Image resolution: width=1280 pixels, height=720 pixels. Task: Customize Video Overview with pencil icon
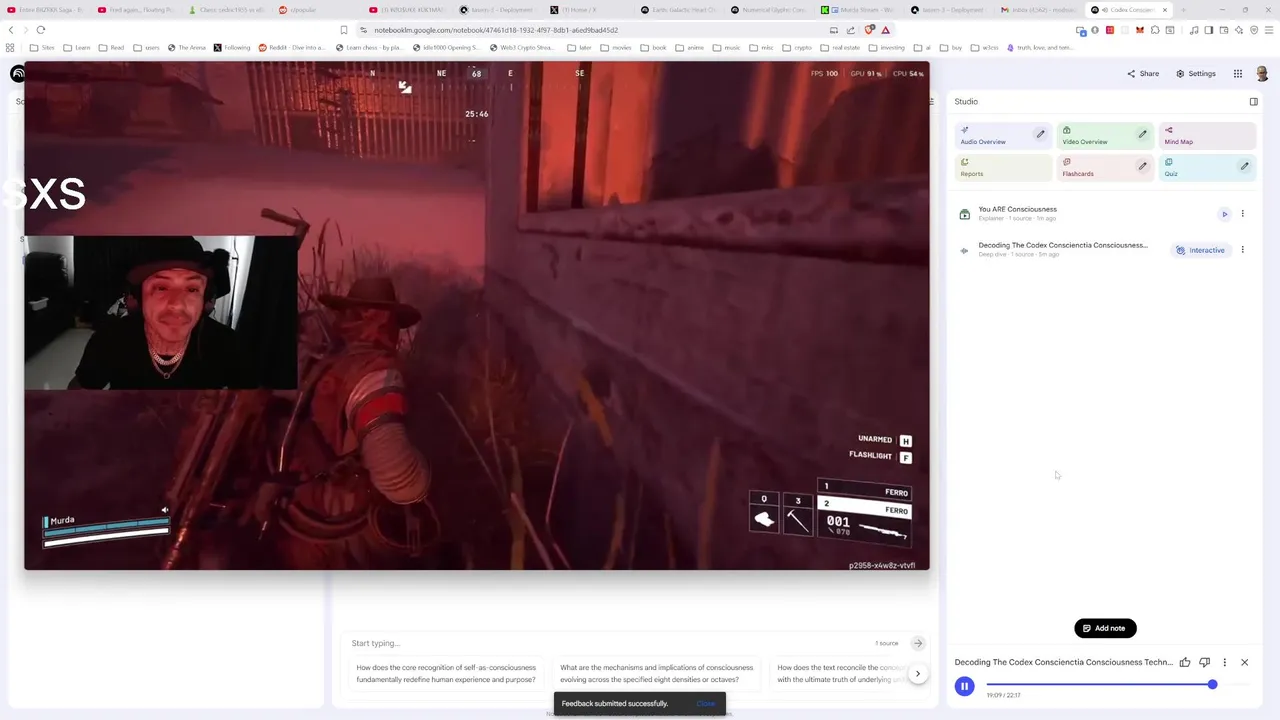pos(1142,134)
